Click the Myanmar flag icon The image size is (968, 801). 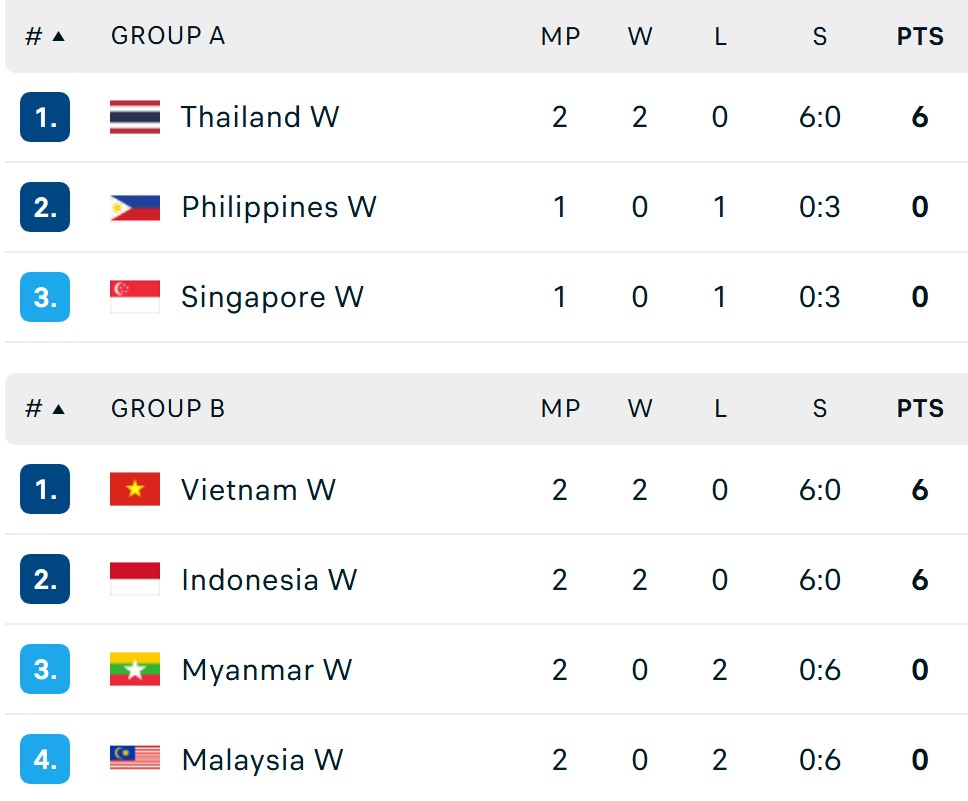(136, 670)
